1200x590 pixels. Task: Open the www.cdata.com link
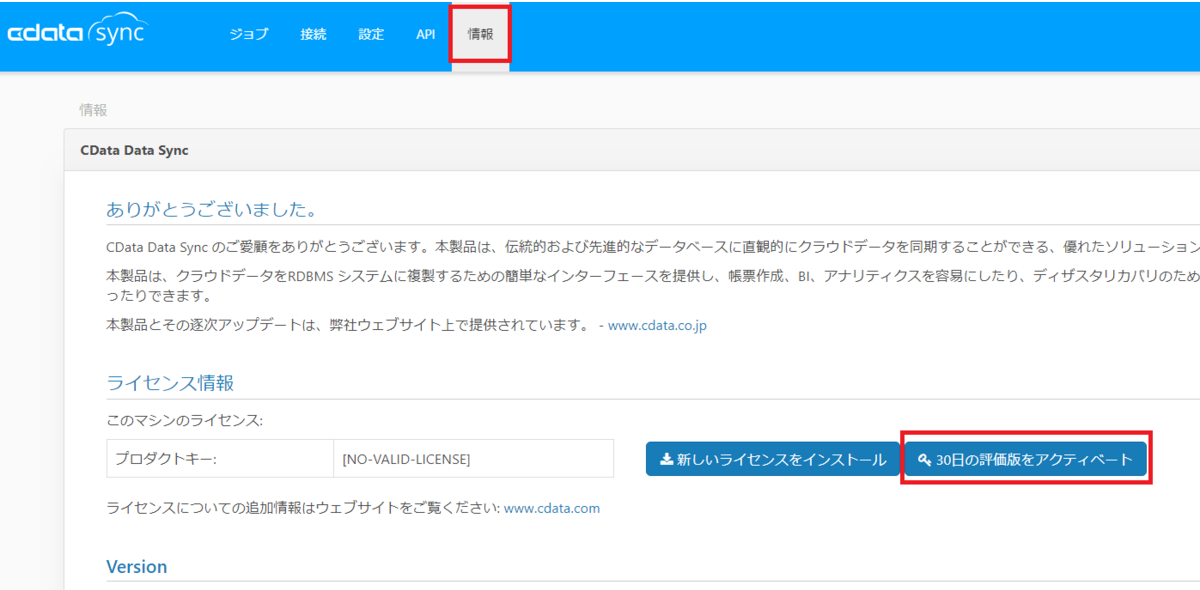click(x=552, y=508)
